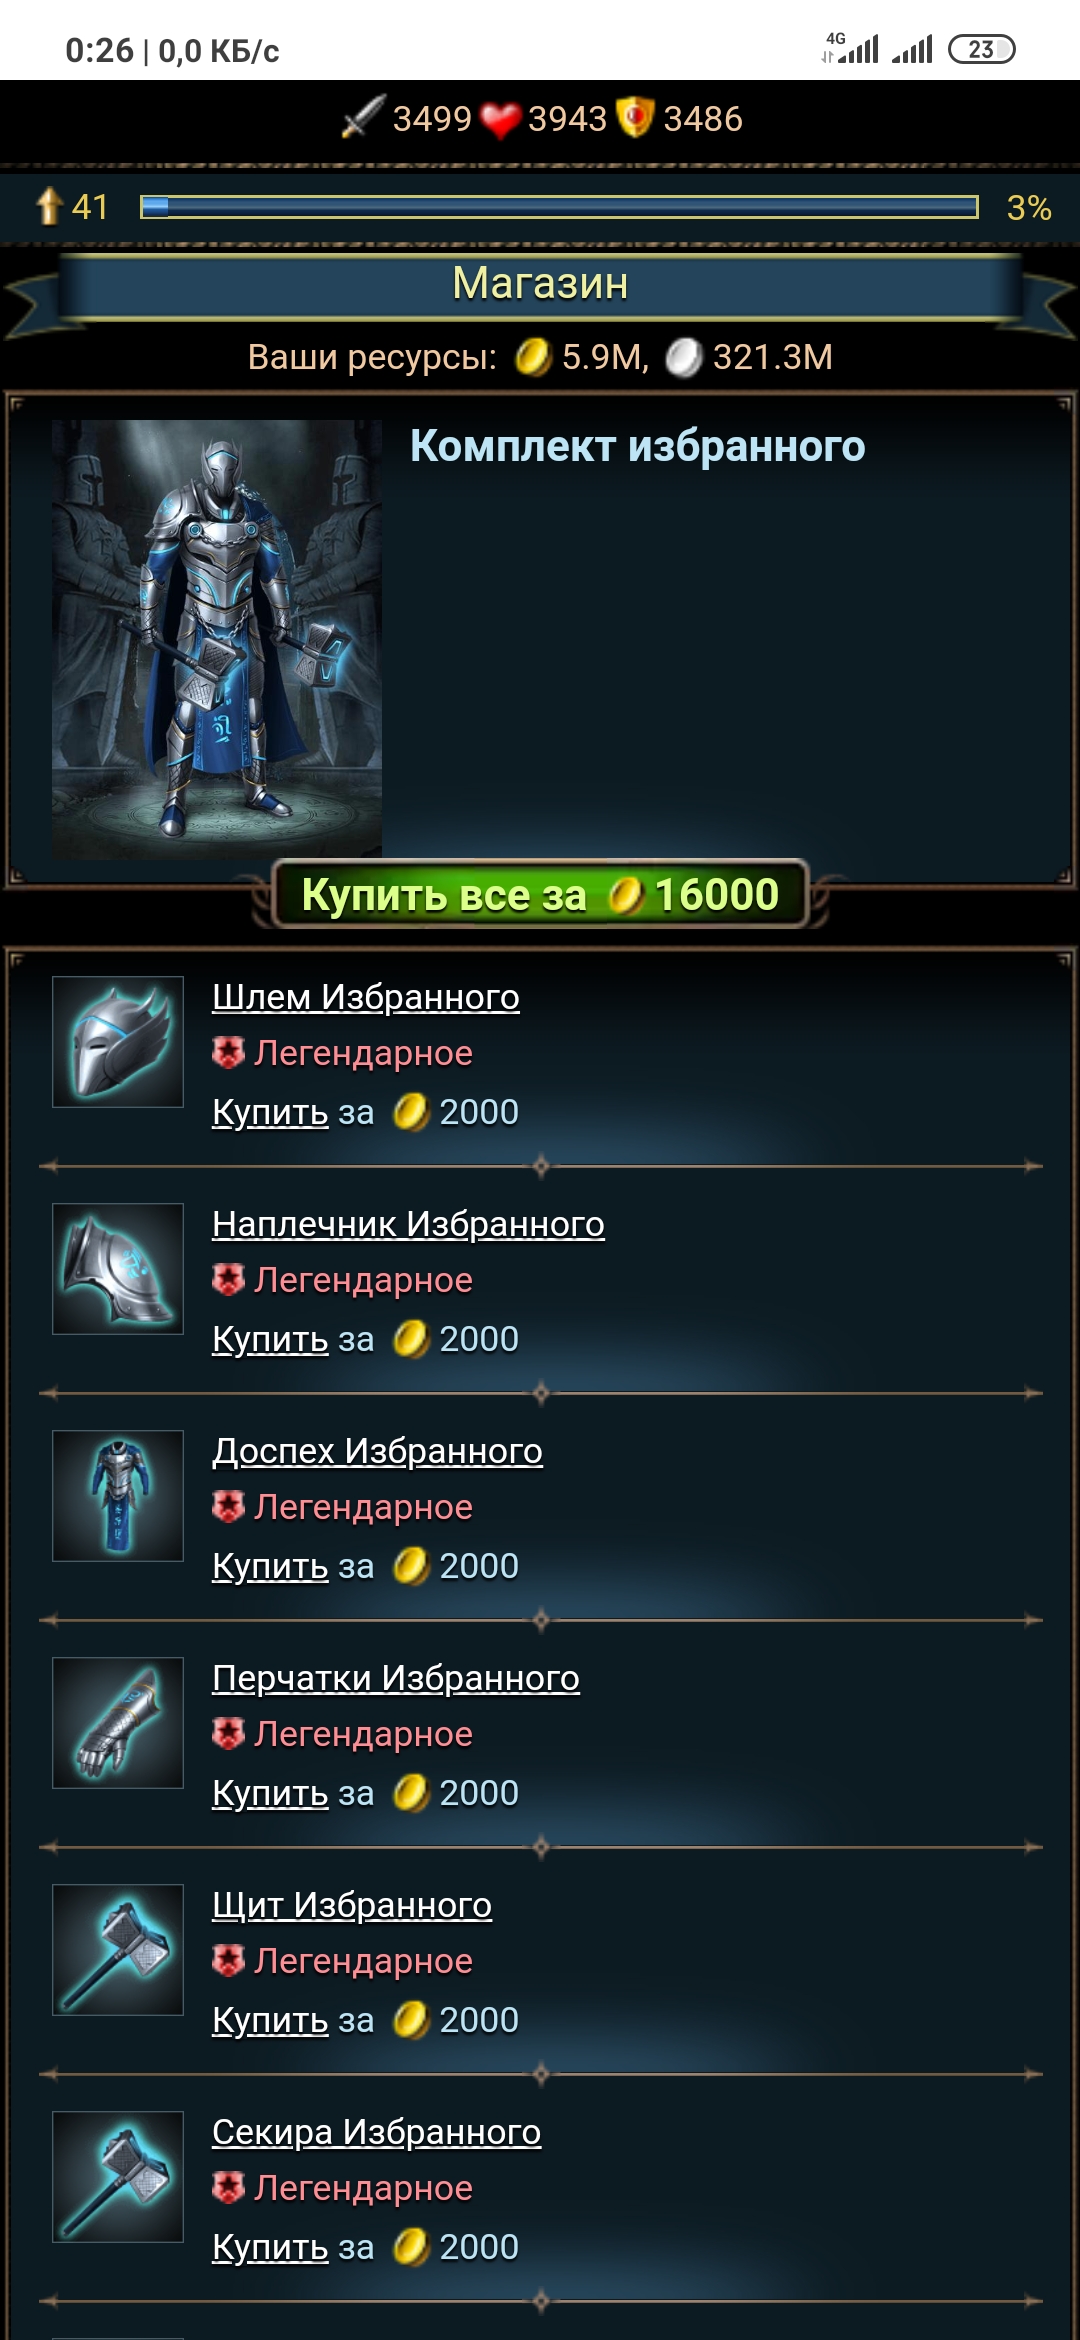Tap the Секира Избранного item icon
Viewport: 1080px width, 2340px height.
tap(118, 2177)
